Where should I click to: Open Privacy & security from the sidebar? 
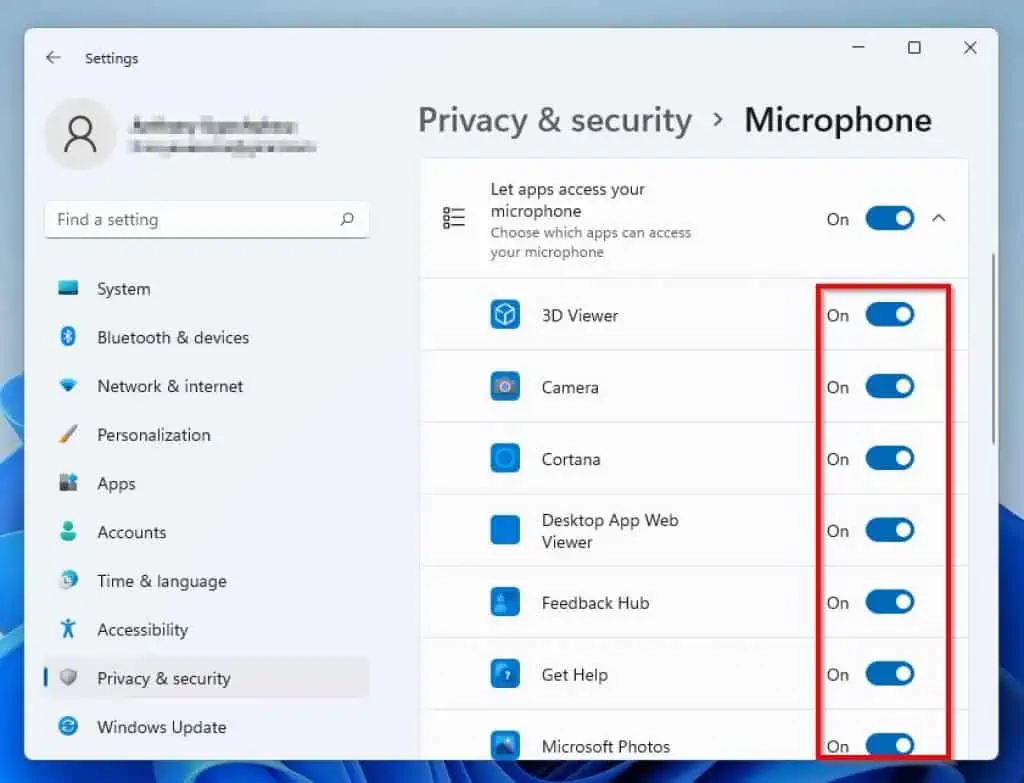[x=66, y=678]
